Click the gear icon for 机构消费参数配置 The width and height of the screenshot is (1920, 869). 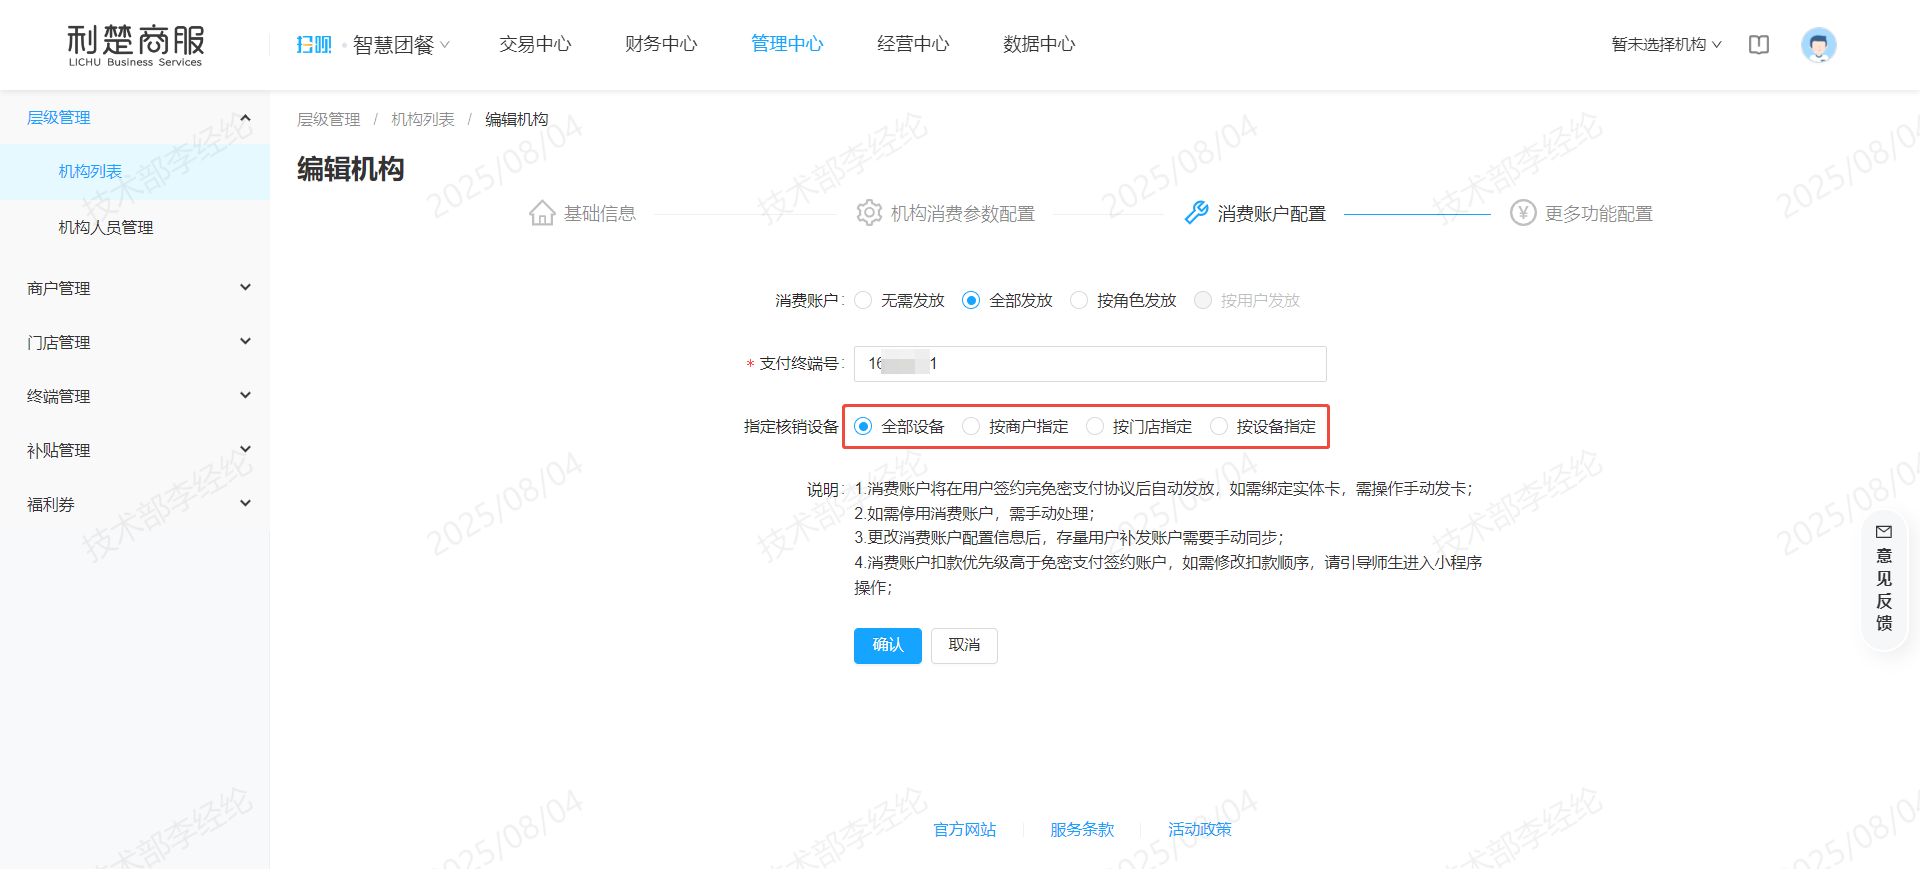point(869,213)
